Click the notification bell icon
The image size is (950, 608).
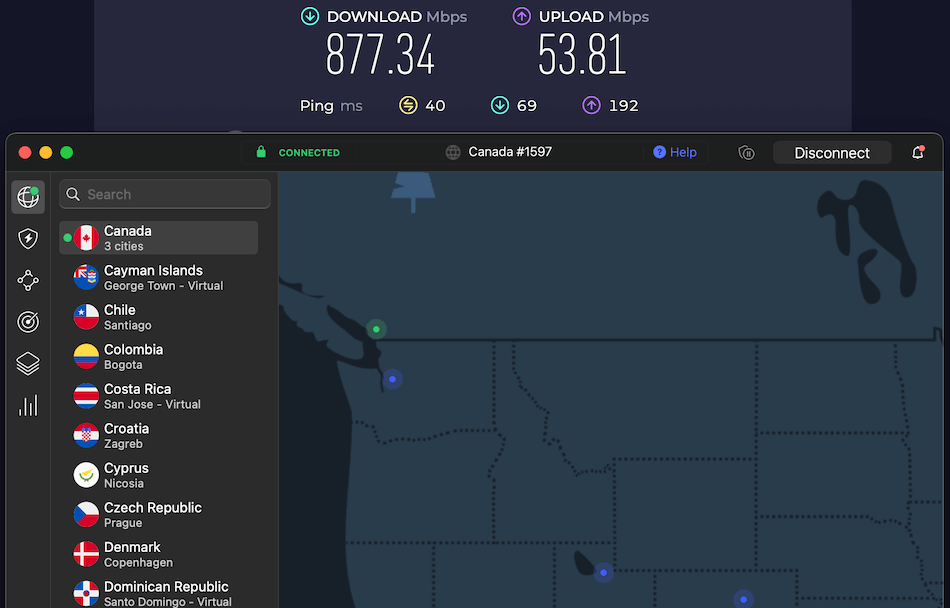[918, 153]
